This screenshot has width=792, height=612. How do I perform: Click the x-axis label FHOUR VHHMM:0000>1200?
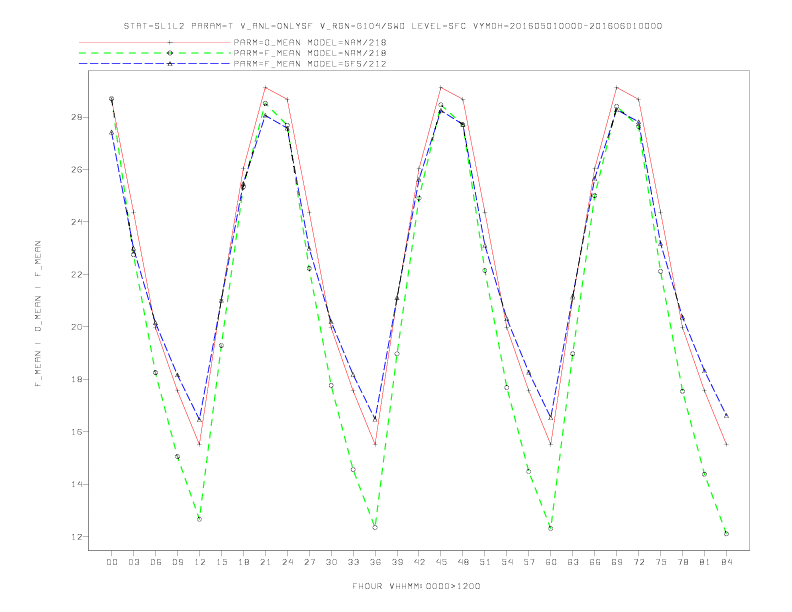[416, 586]
